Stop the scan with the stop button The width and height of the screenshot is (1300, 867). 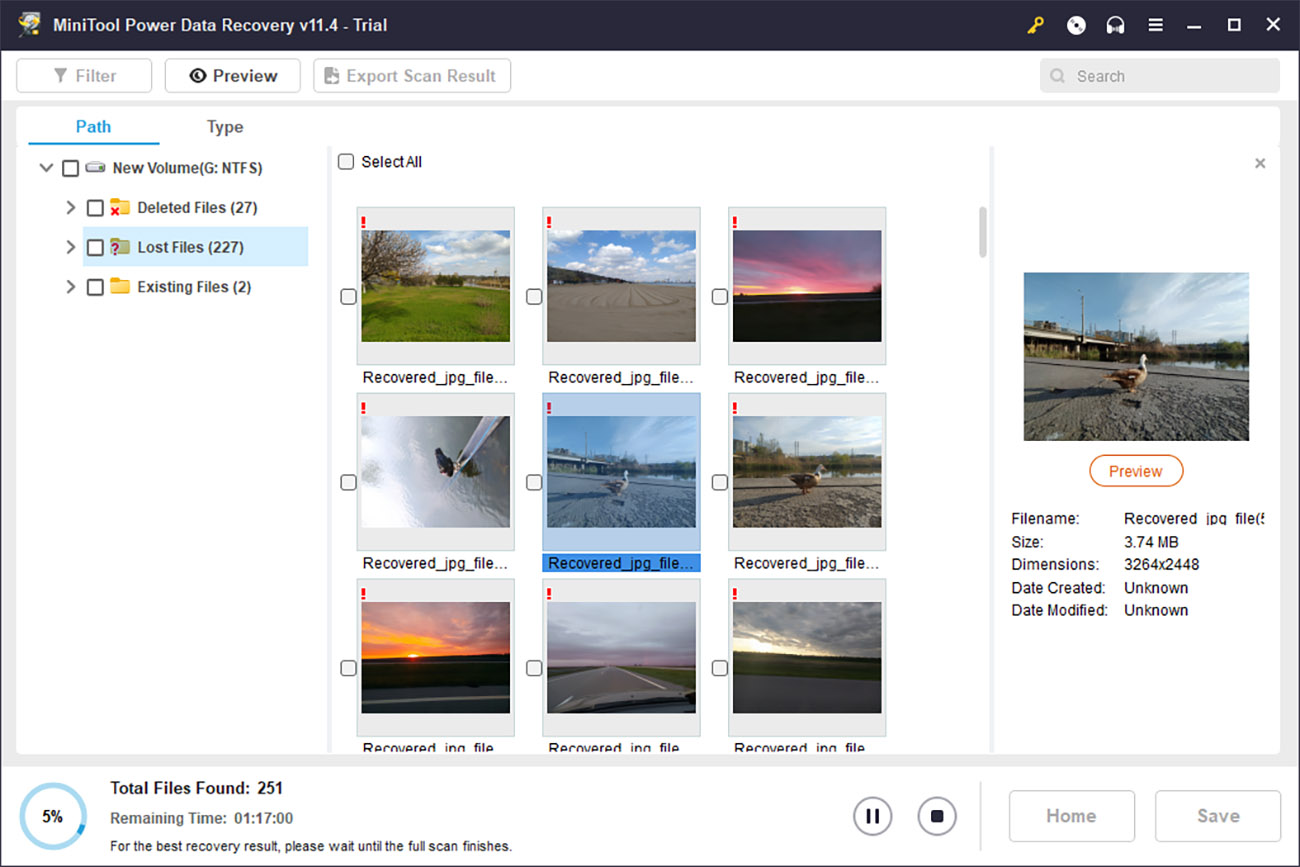(x=936, y=816)
